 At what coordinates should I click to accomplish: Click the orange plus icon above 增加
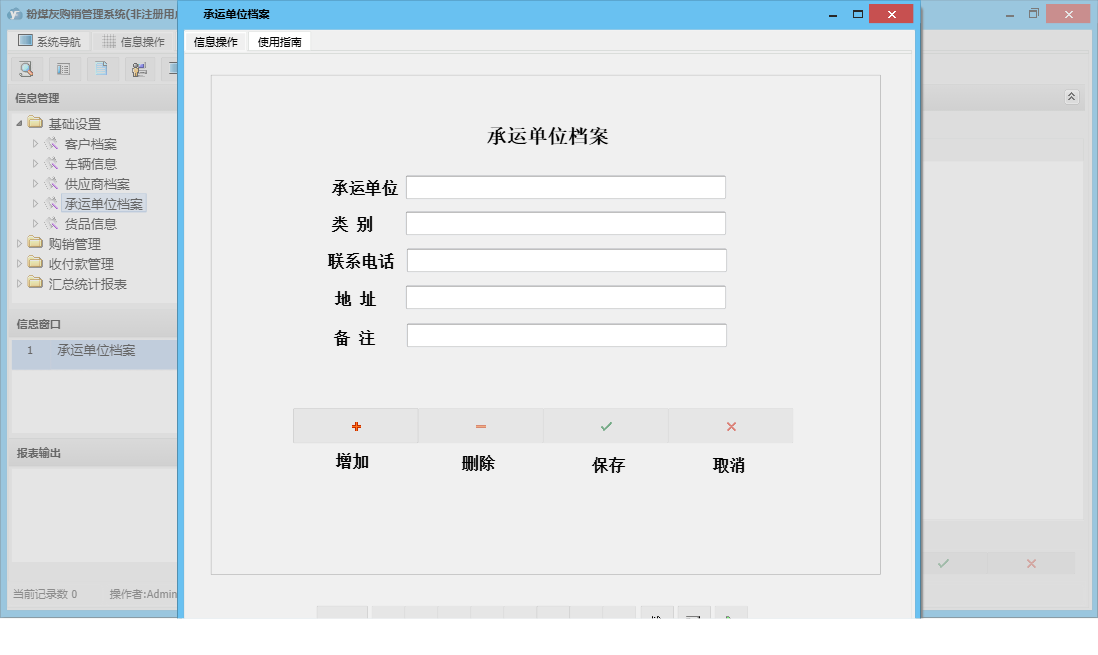point(356,425)
